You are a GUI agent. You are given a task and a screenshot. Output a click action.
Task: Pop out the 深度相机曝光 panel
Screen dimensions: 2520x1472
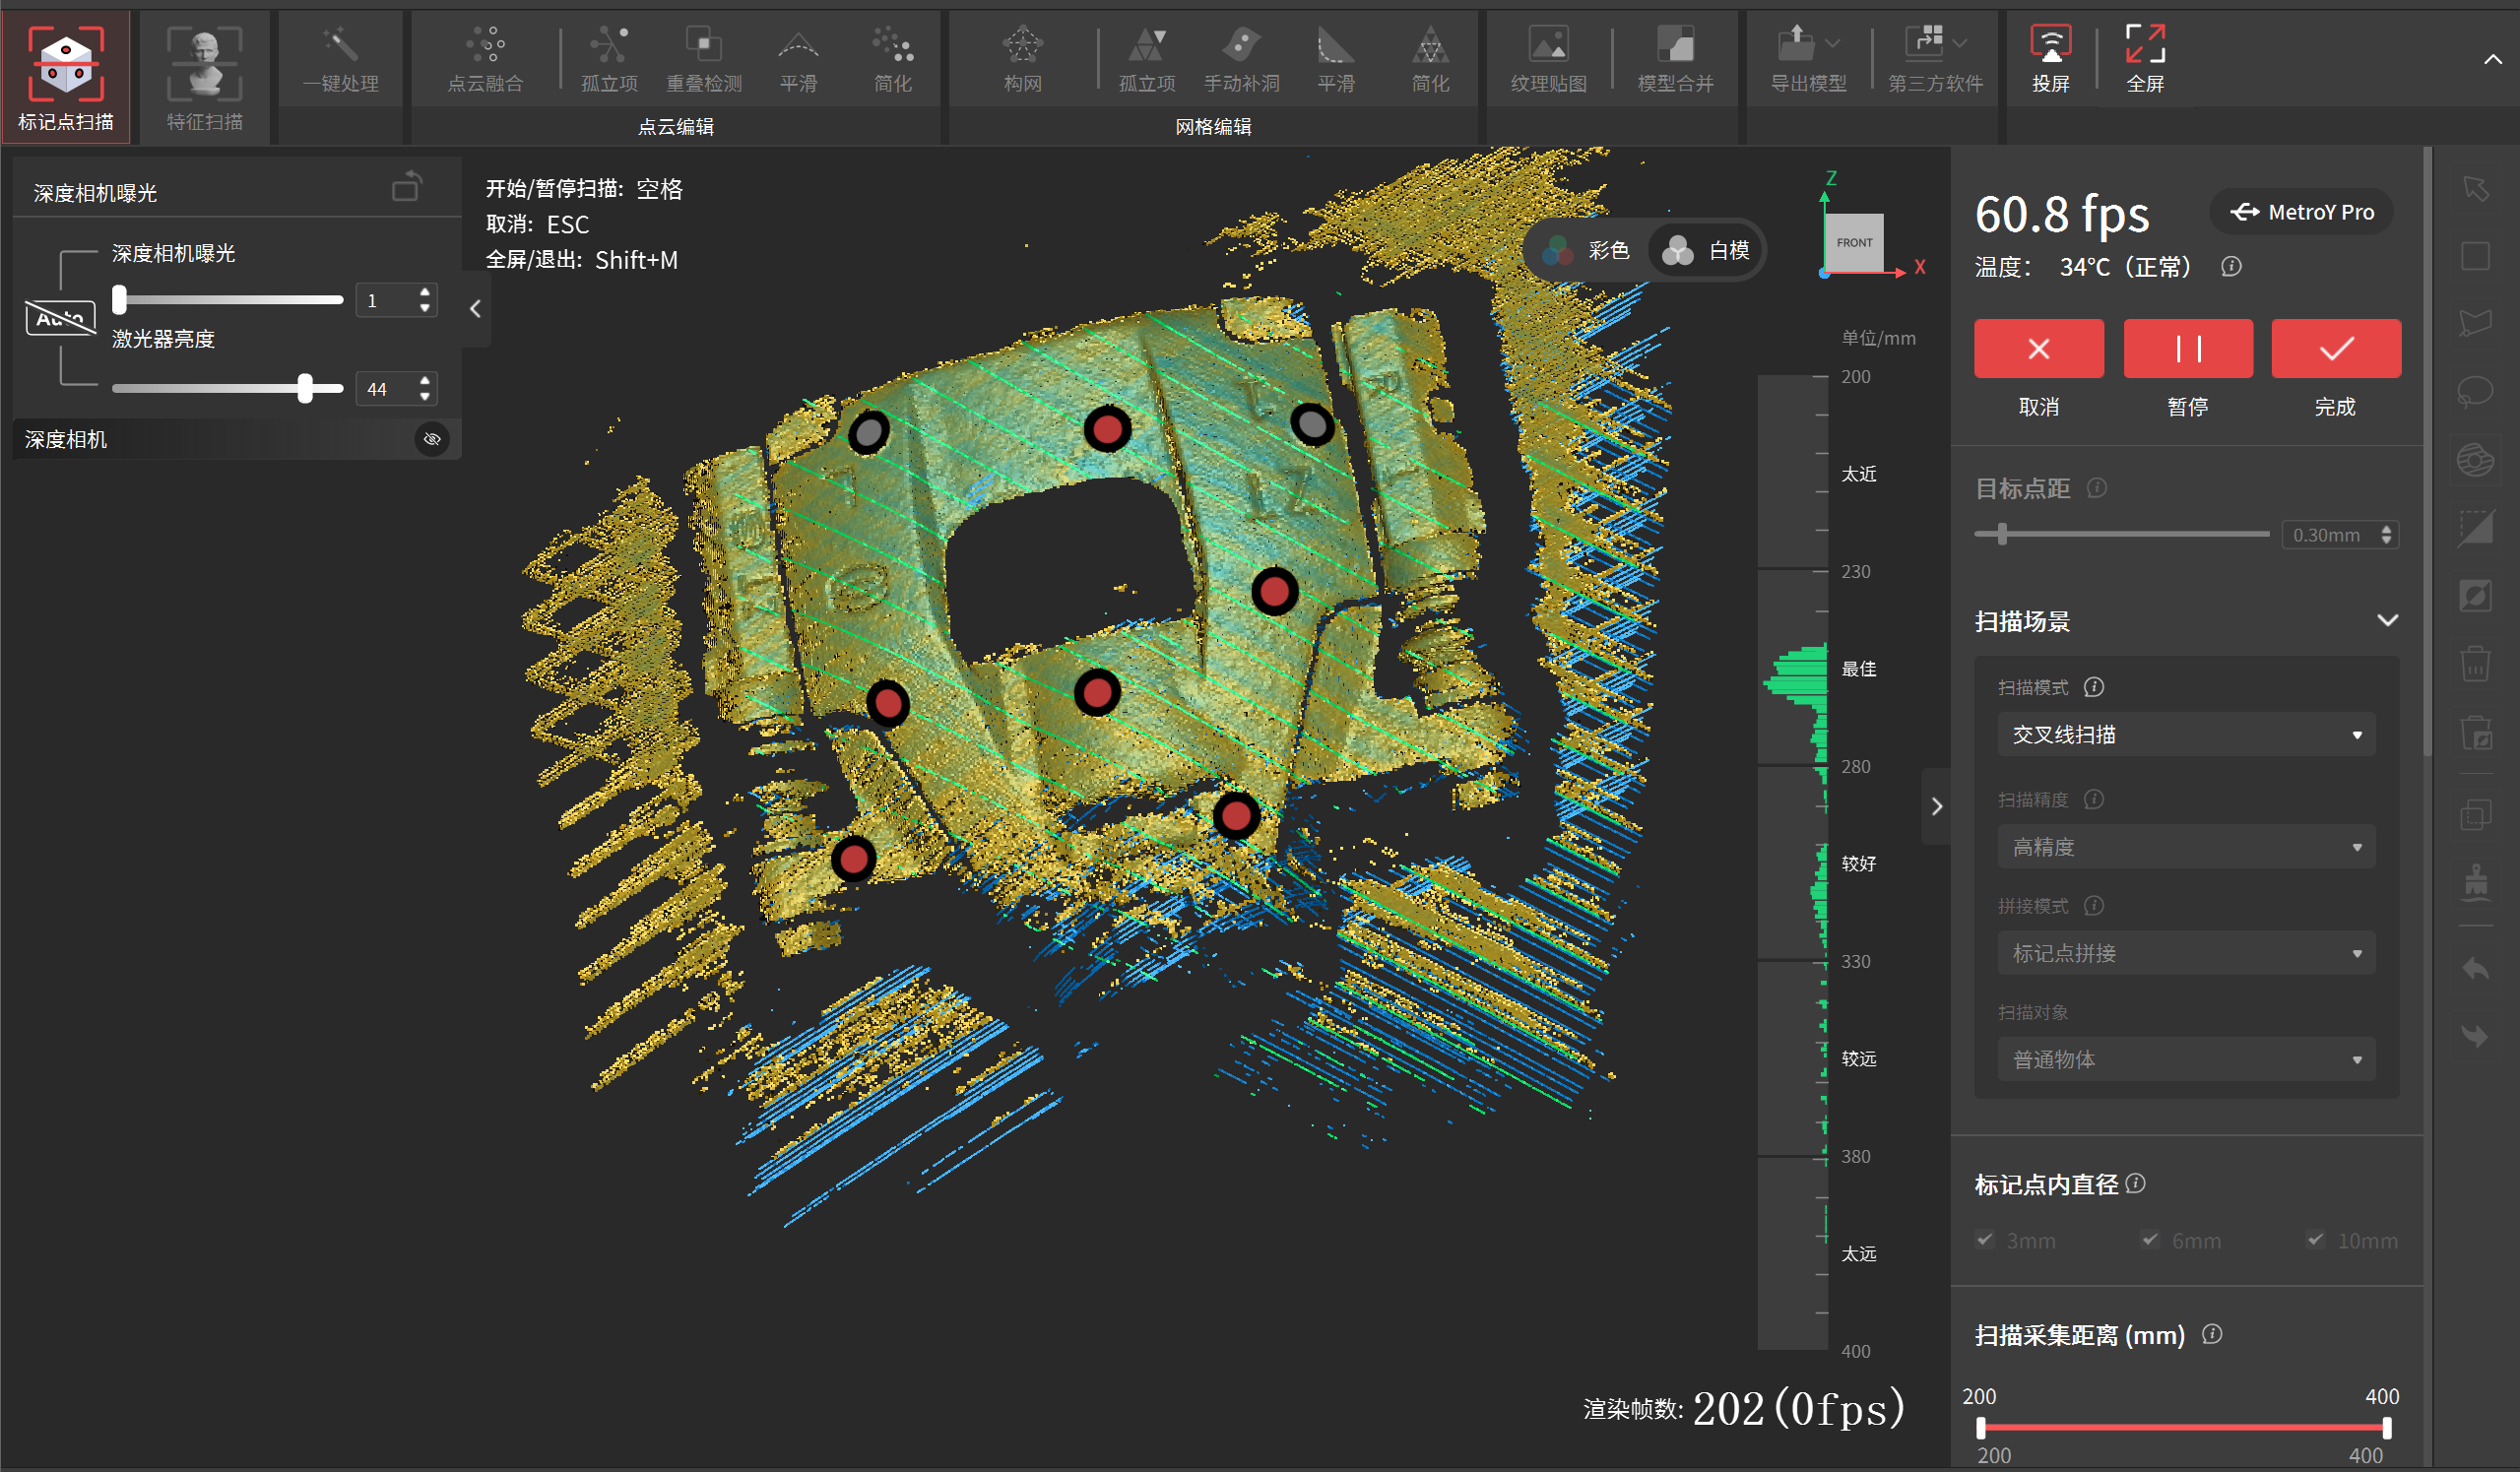(x=407, y=187)
